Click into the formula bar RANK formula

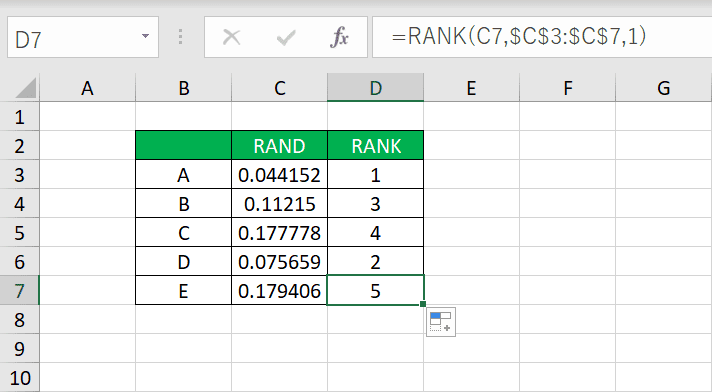click(542, 37)
